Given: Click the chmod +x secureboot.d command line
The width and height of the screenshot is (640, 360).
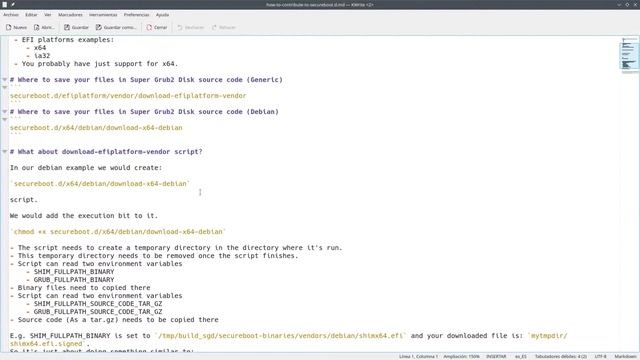Looking at the screenshot, I should (118, 231).
